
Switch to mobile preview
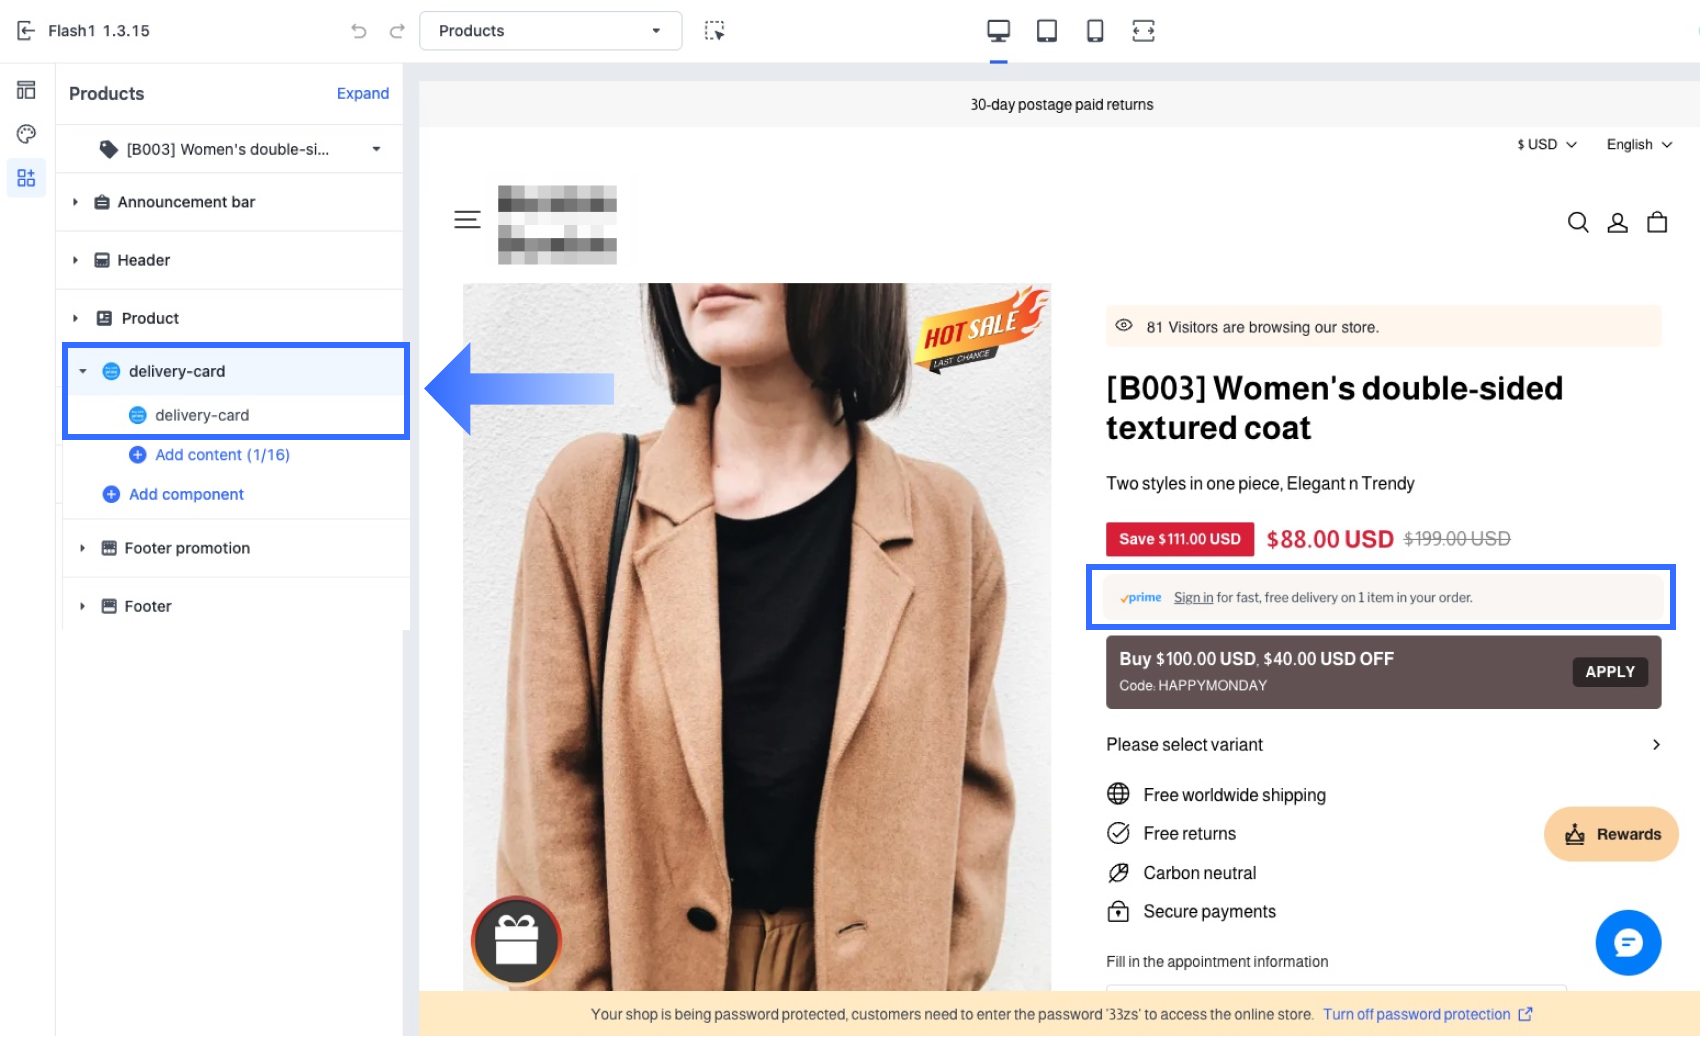click(1095, 31)
